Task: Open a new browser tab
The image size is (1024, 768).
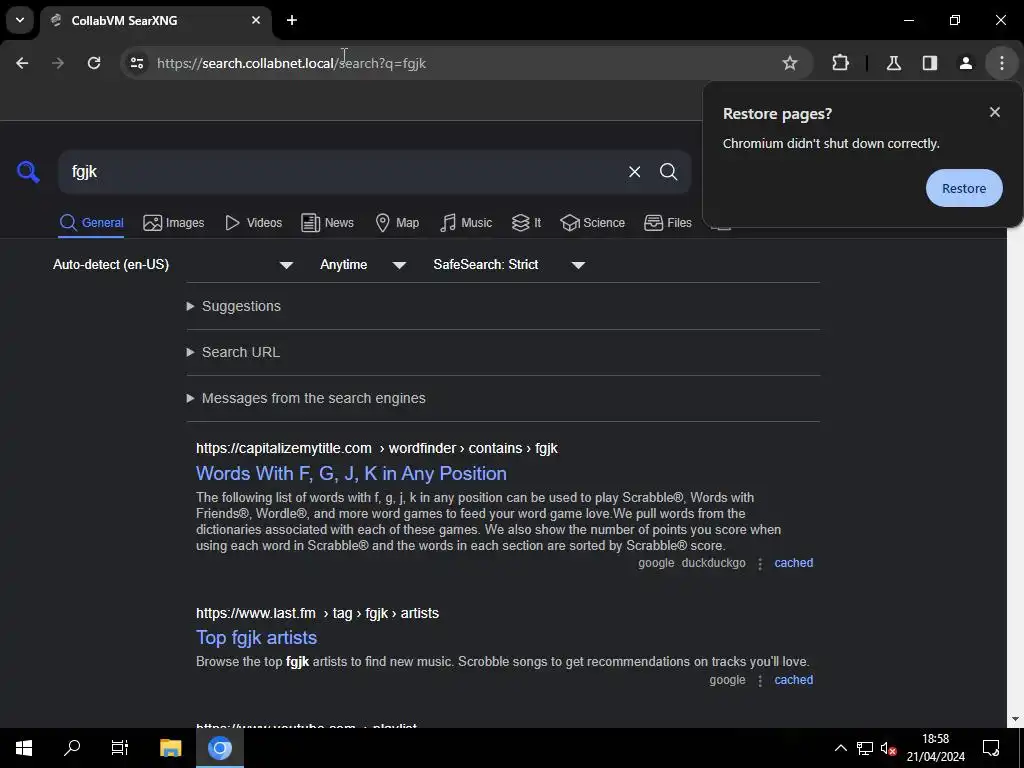Action: (292, 20)
